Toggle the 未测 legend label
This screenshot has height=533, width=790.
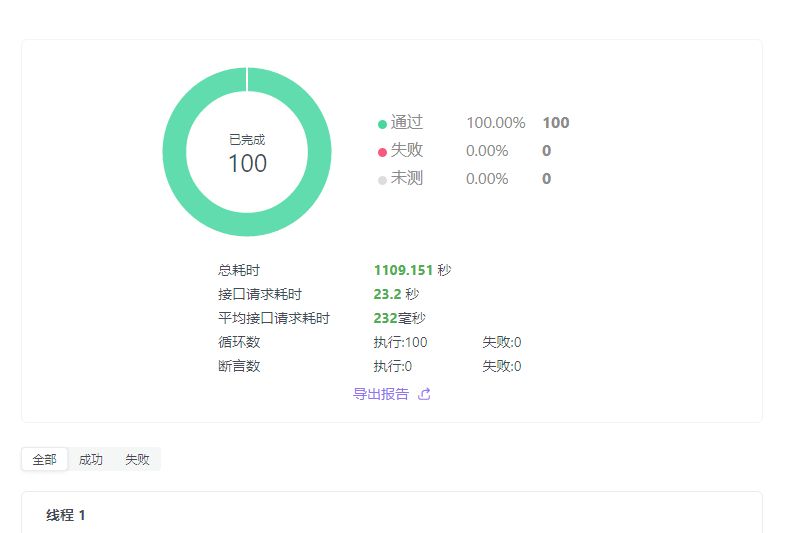tap(407, 179)
